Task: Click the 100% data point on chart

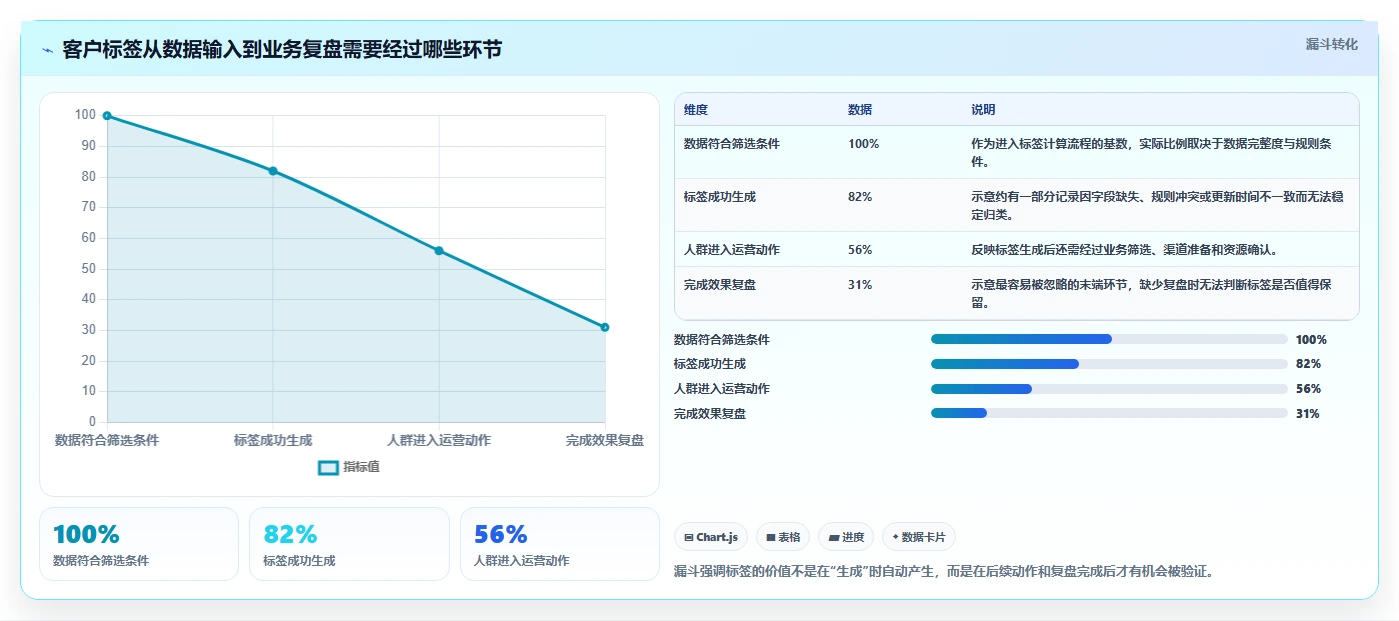Action: (x=107, y=116)
